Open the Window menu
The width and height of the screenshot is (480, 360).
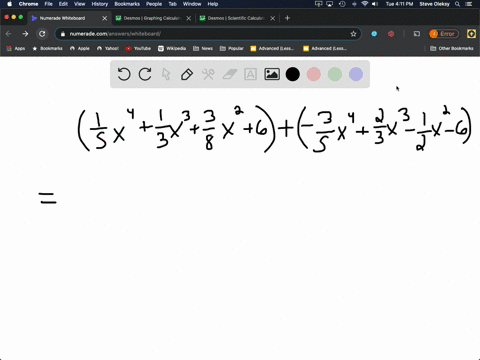tap(192, 4)
